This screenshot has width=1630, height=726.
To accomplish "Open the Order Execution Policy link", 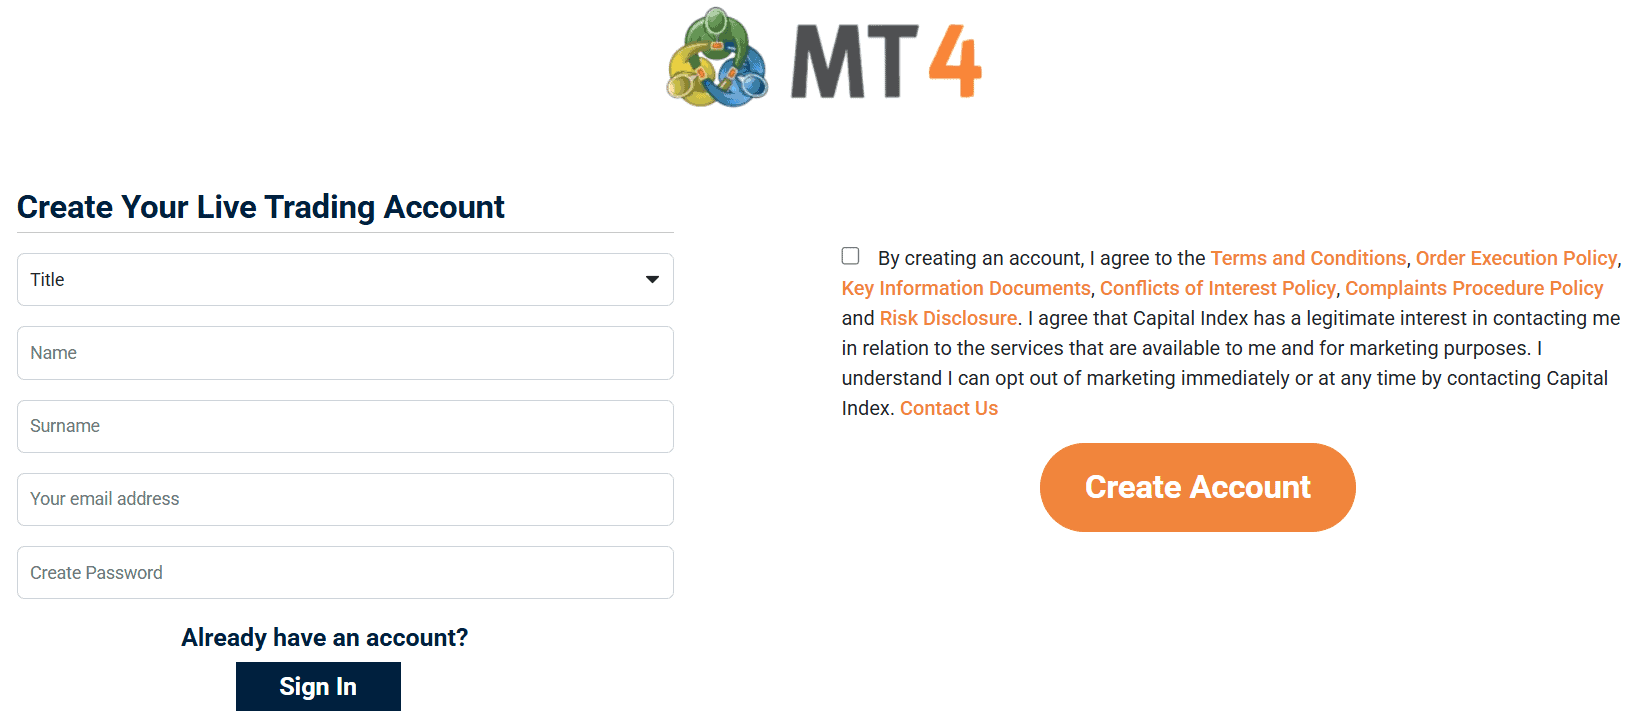I will [x=1516, y=258].
